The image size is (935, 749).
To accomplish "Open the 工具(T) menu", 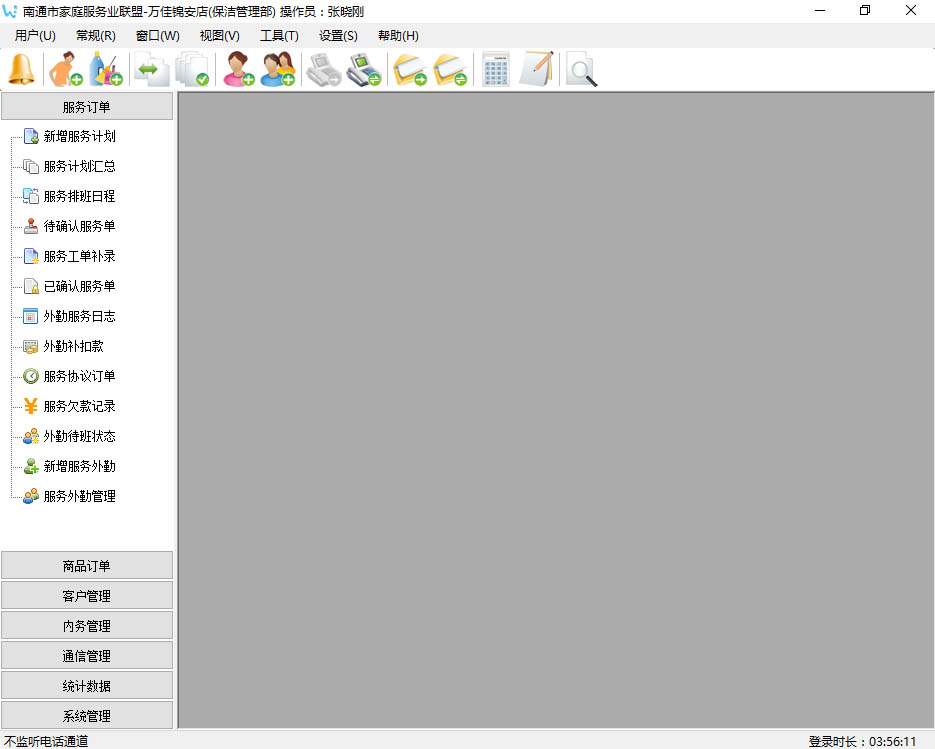I will click(279, 36).
